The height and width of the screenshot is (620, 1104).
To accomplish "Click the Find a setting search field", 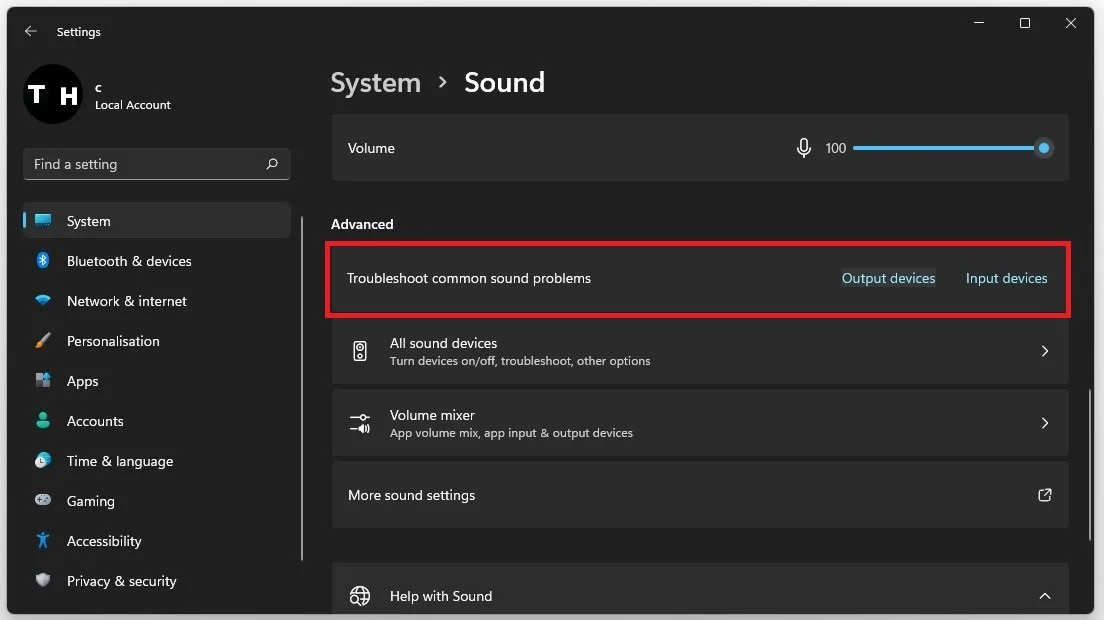I will pyautogui.click(x=145, y=164).
